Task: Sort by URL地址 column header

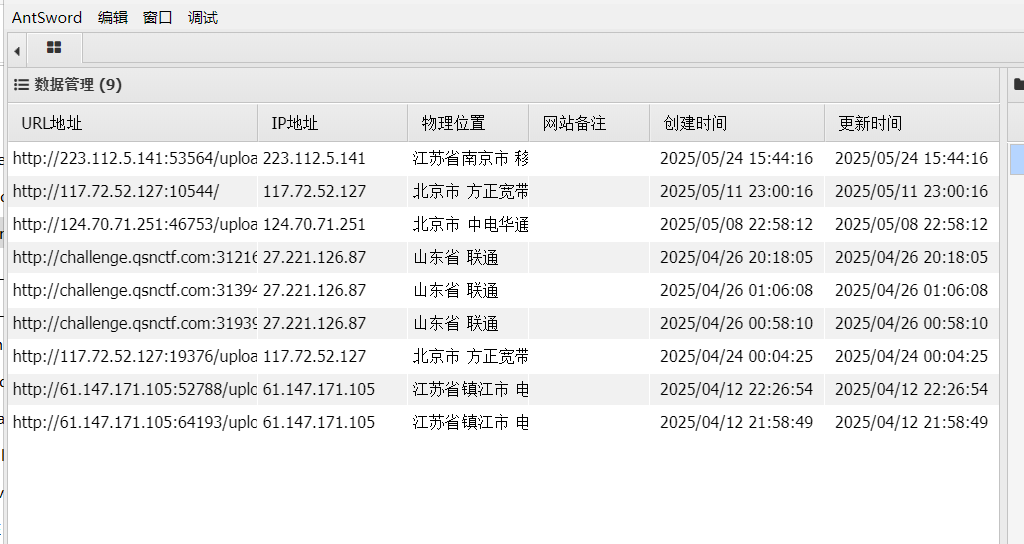Action: (52, 123)
